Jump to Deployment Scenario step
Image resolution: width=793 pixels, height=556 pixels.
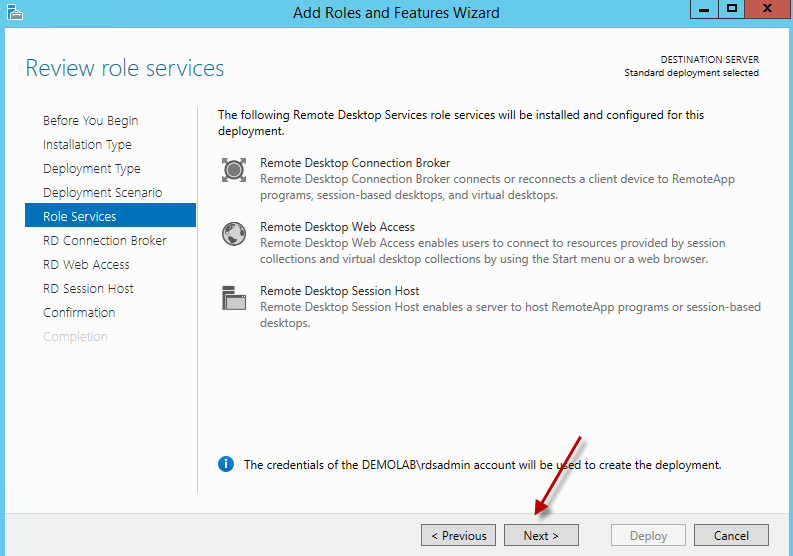[102, 193]
